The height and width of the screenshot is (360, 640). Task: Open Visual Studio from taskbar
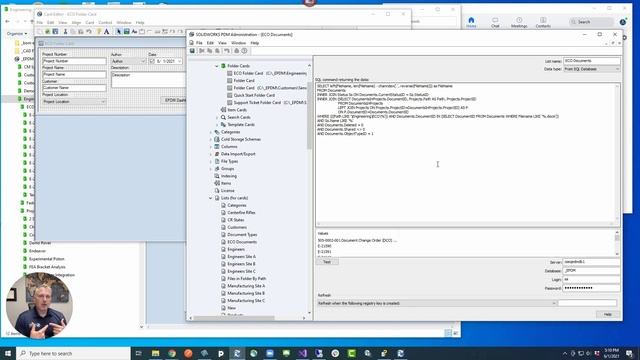click(x=302, y=353)
